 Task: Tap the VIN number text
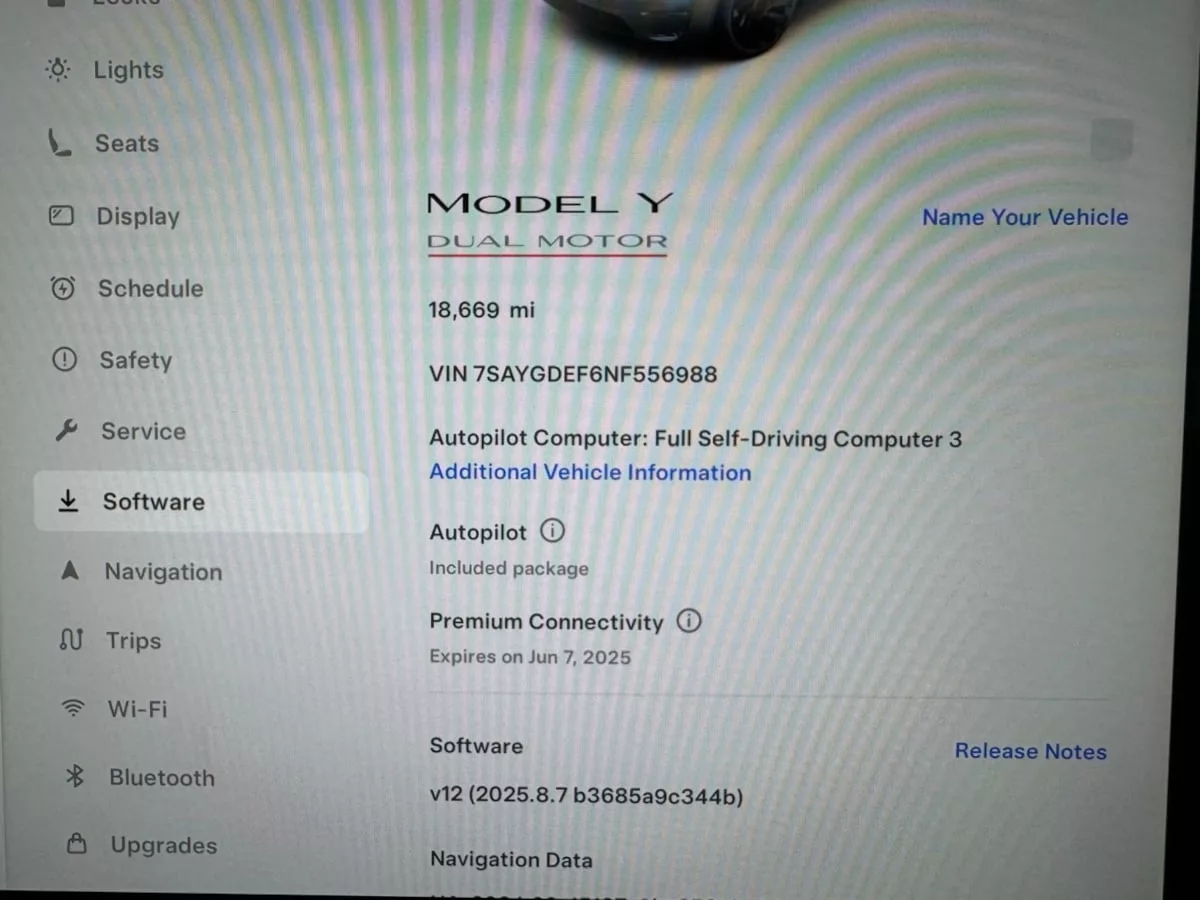(x=573, y=375)
